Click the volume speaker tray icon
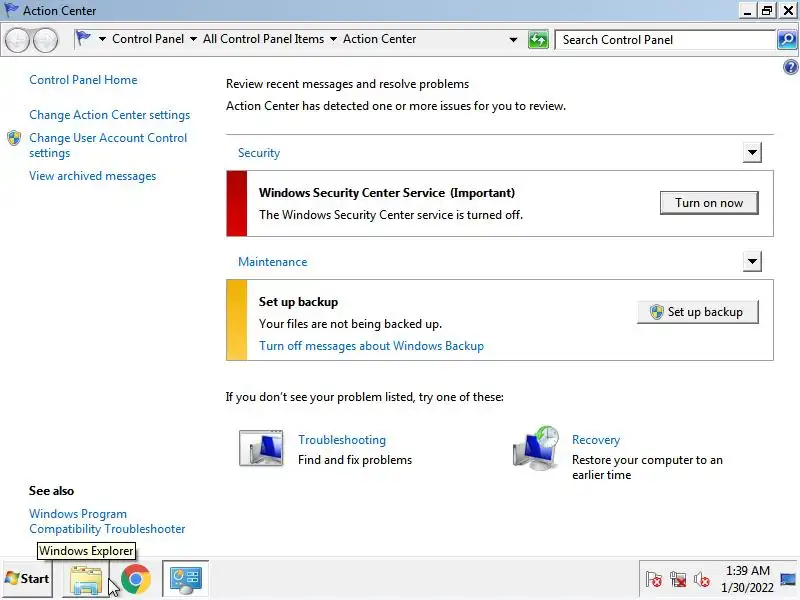Viewport: 800px width, 600px height. 702,580
